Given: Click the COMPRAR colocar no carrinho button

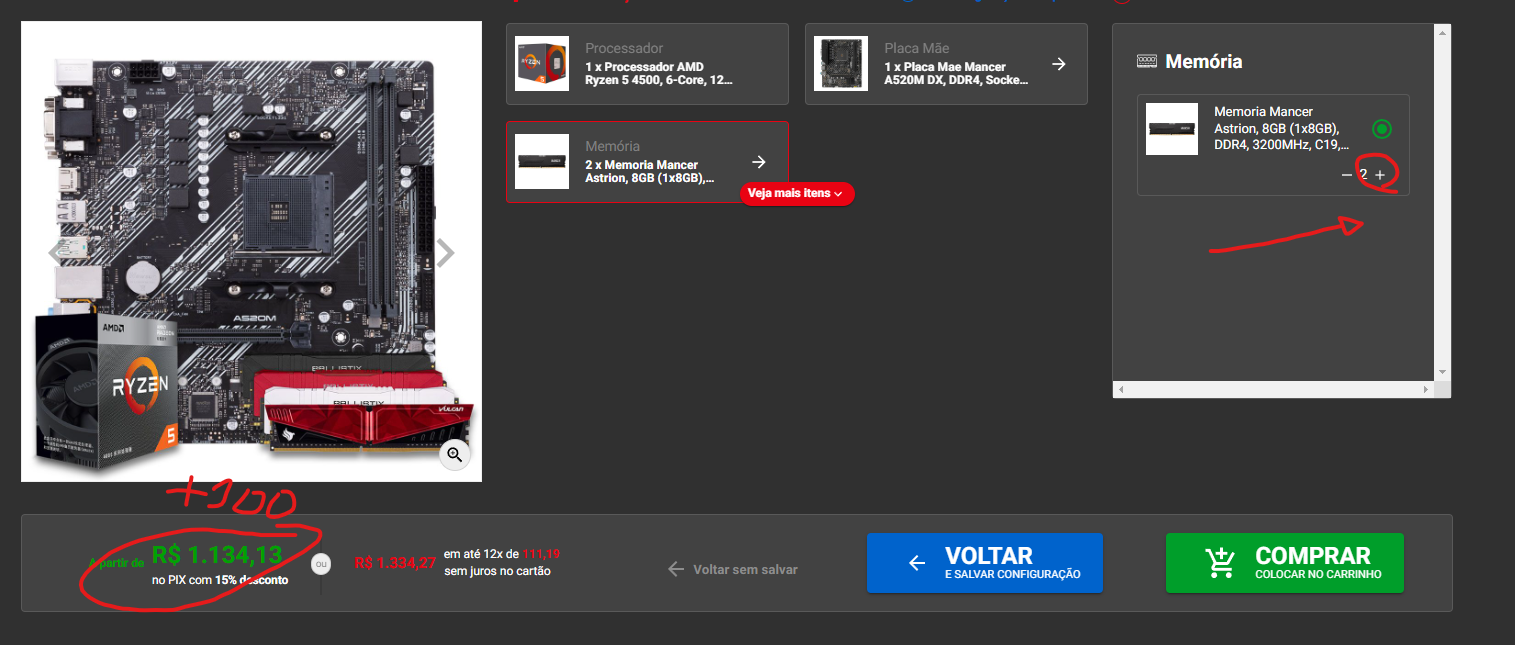Looking at the screenshot, I should click(x=1284, y=563).
